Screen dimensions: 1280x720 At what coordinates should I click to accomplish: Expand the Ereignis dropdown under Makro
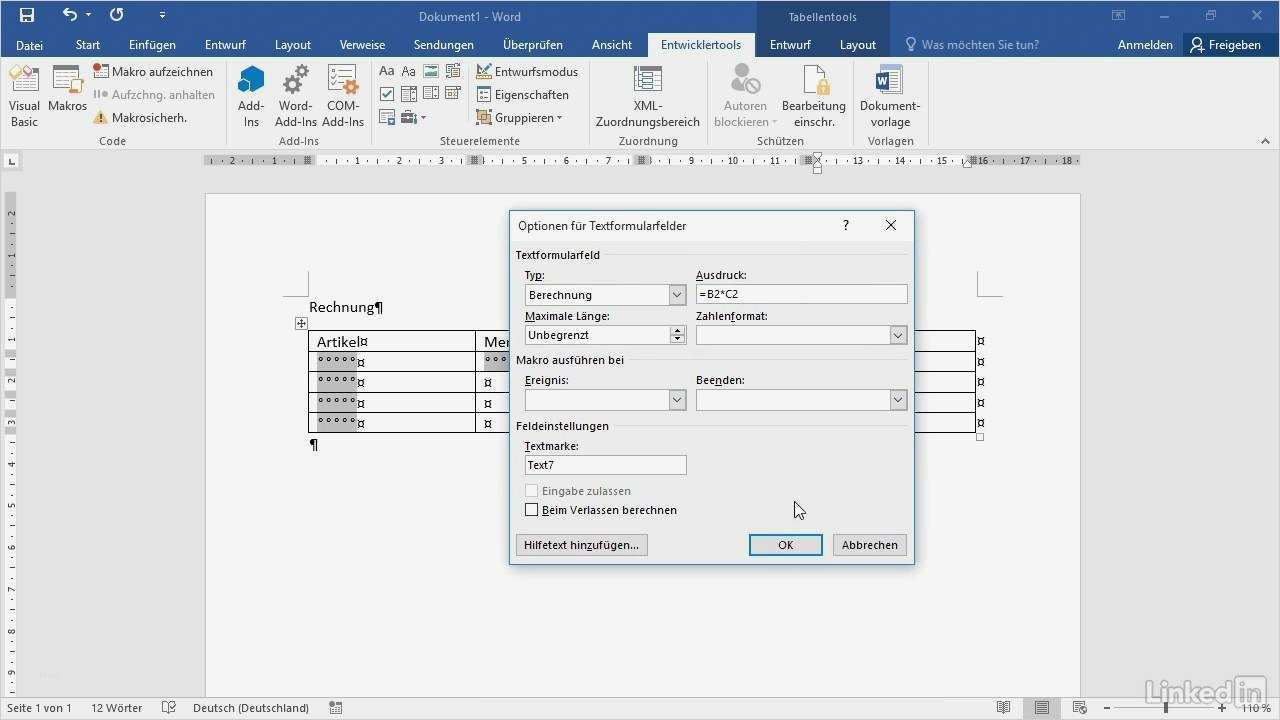(x=677, y=399)
